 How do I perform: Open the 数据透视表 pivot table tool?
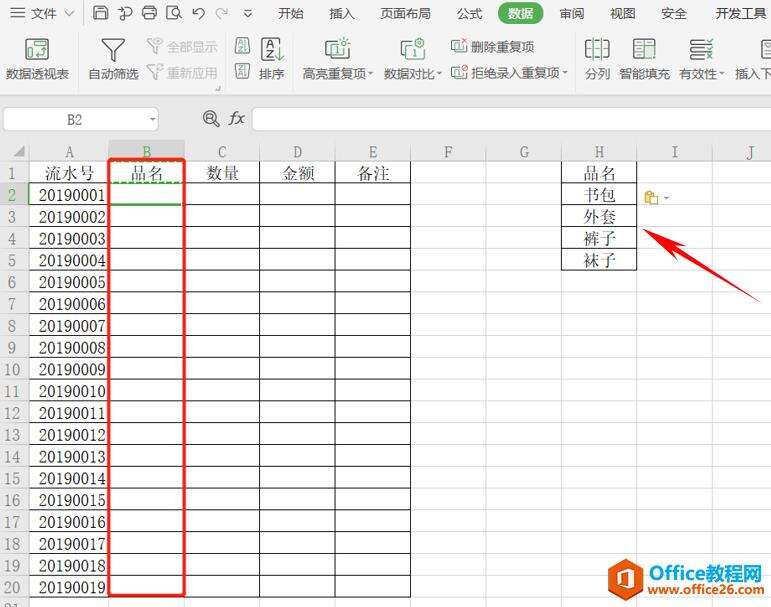click(x=37, y=59)
